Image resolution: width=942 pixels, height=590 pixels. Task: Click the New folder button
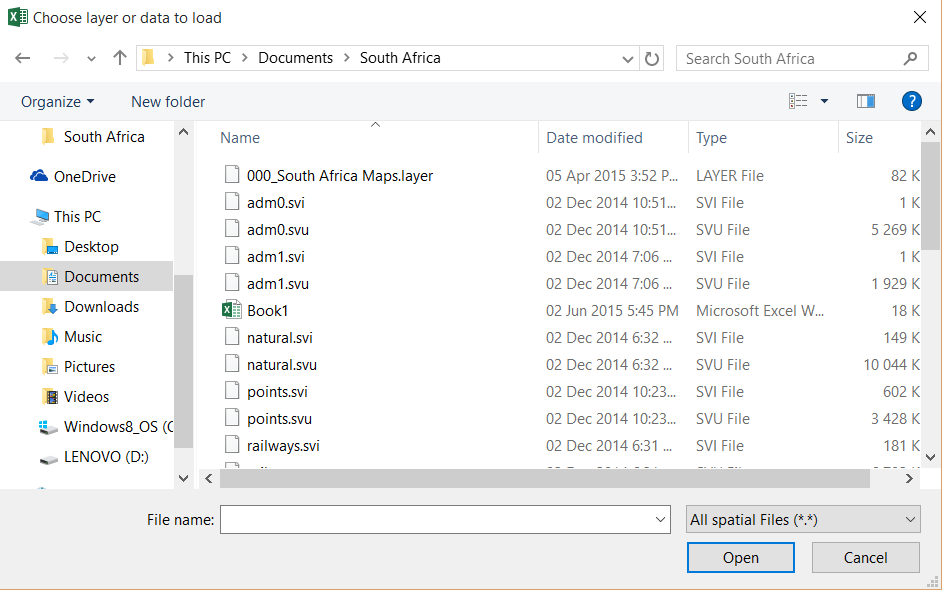point(168,101)
